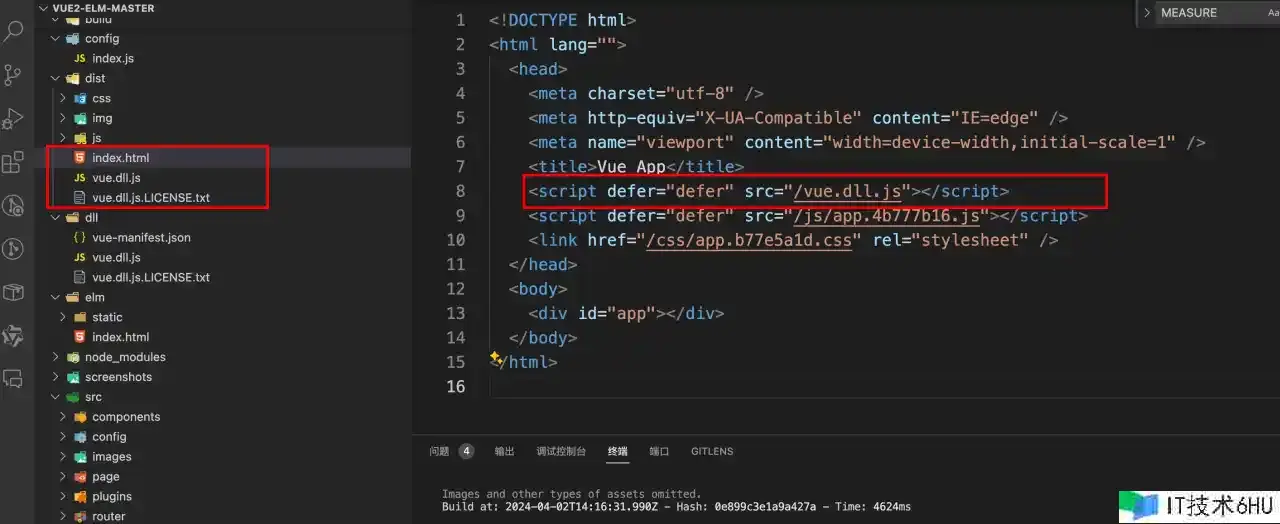Image resolution: width=1280 pixels, height=524 pixels.
Task: Open index.html in the dist folder
Action: pos(120,158)
